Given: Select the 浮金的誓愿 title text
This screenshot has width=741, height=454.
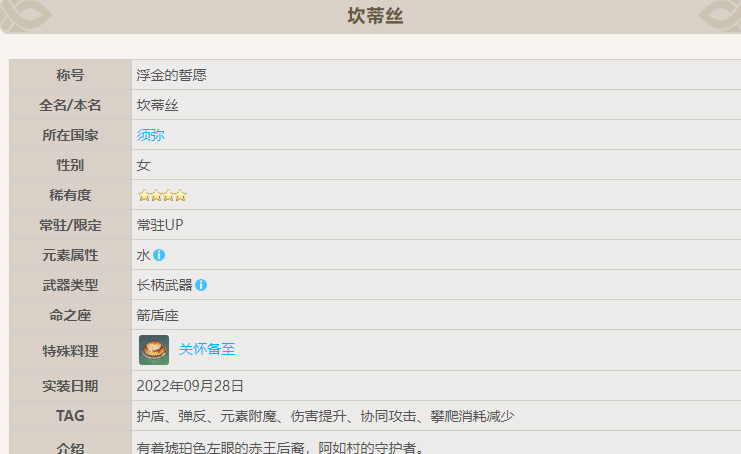Looking at the screenshot, I should pos(171,75).
